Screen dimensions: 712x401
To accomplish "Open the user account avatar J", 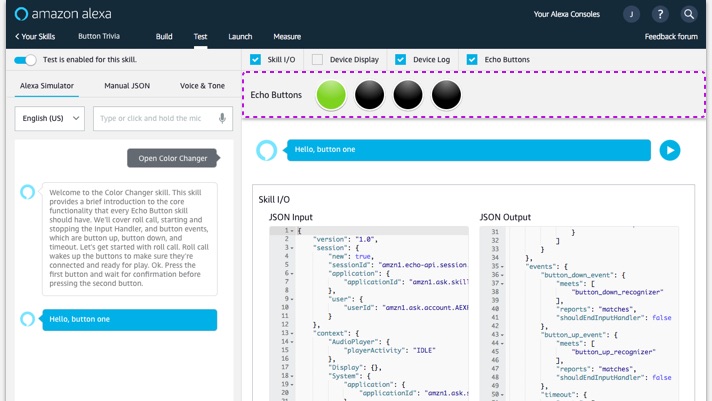I will click(631, 14).
